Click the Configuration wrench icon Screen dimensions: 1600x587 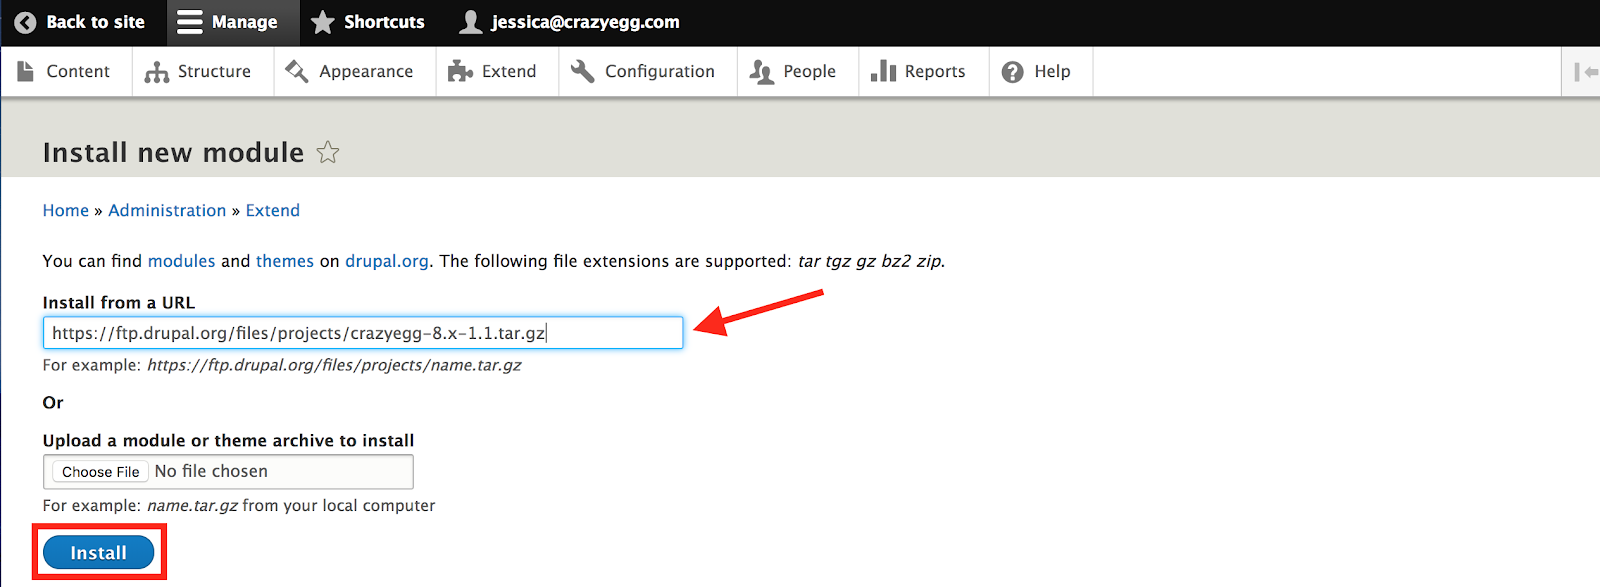point(583,71)
